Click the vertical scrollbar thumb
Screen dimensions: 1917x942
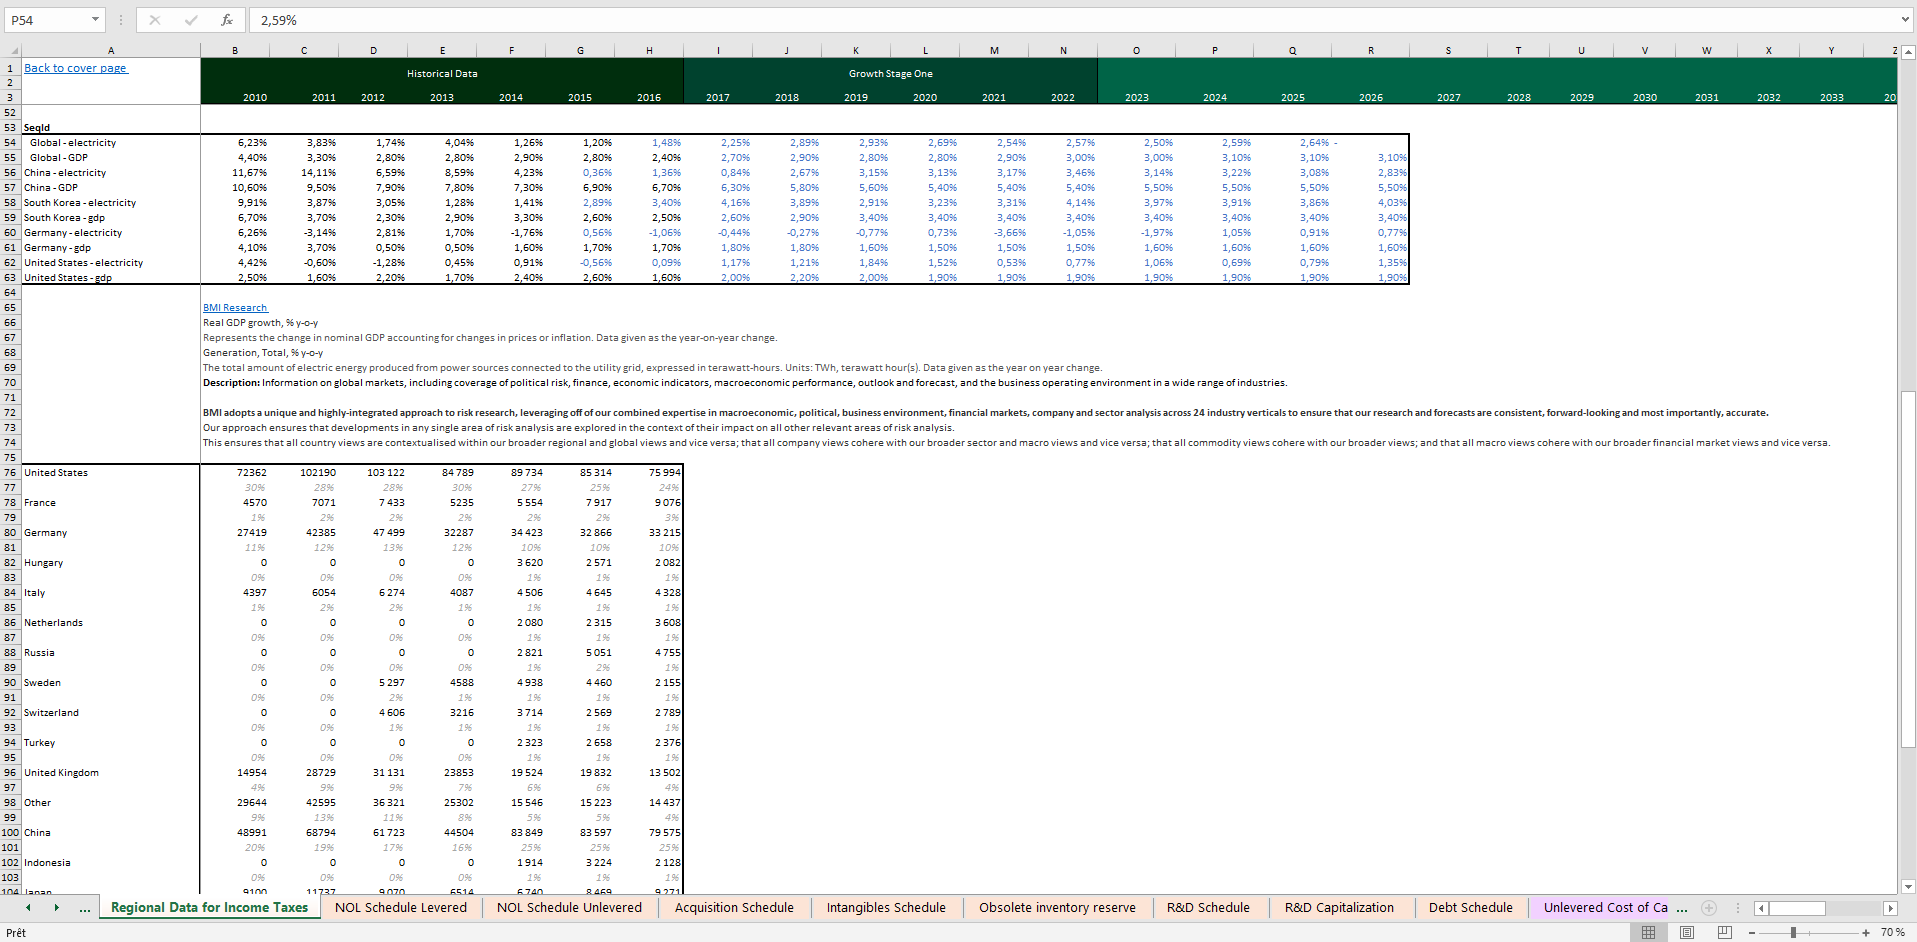(1908, 570)
